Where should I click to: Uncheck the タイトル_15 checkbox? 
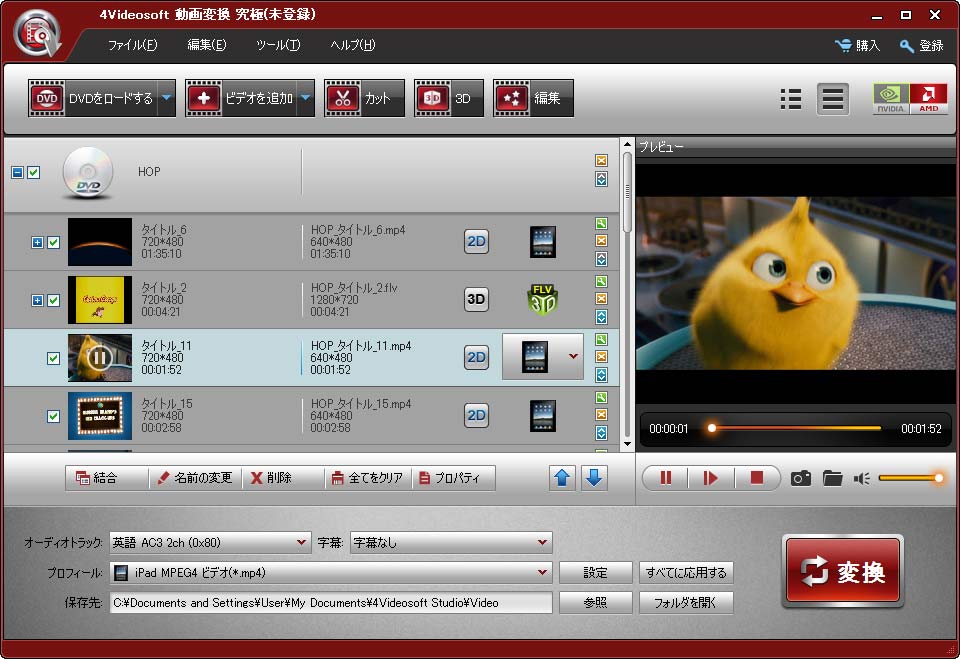click(x=54, y=416)
